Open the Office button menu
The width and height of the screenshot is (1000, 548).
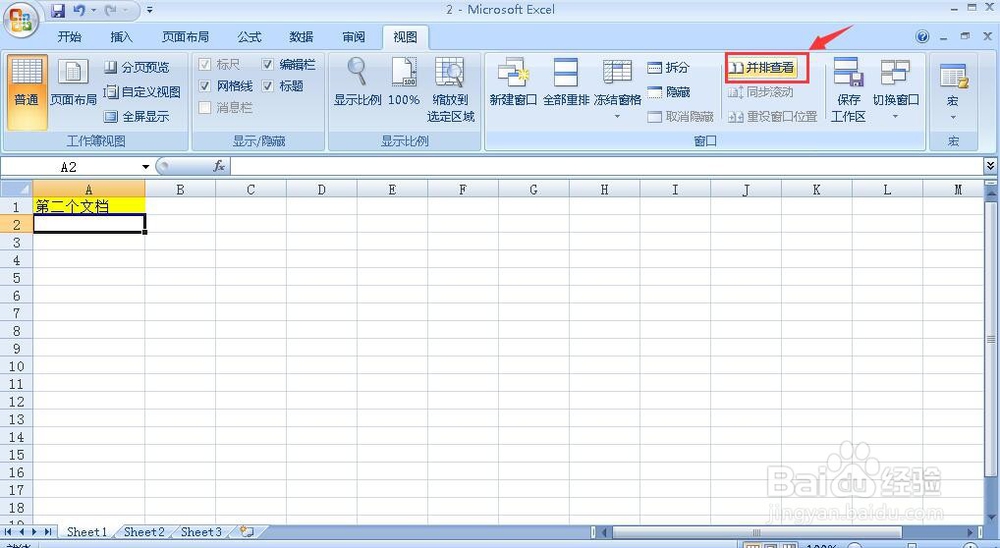[20, 19]
